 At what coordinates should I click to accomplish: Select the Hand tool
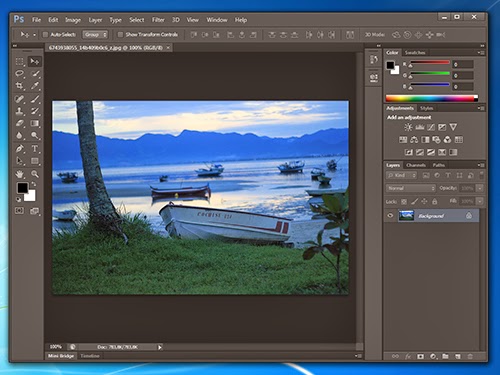pyautogui.click(x=19, y=174)
